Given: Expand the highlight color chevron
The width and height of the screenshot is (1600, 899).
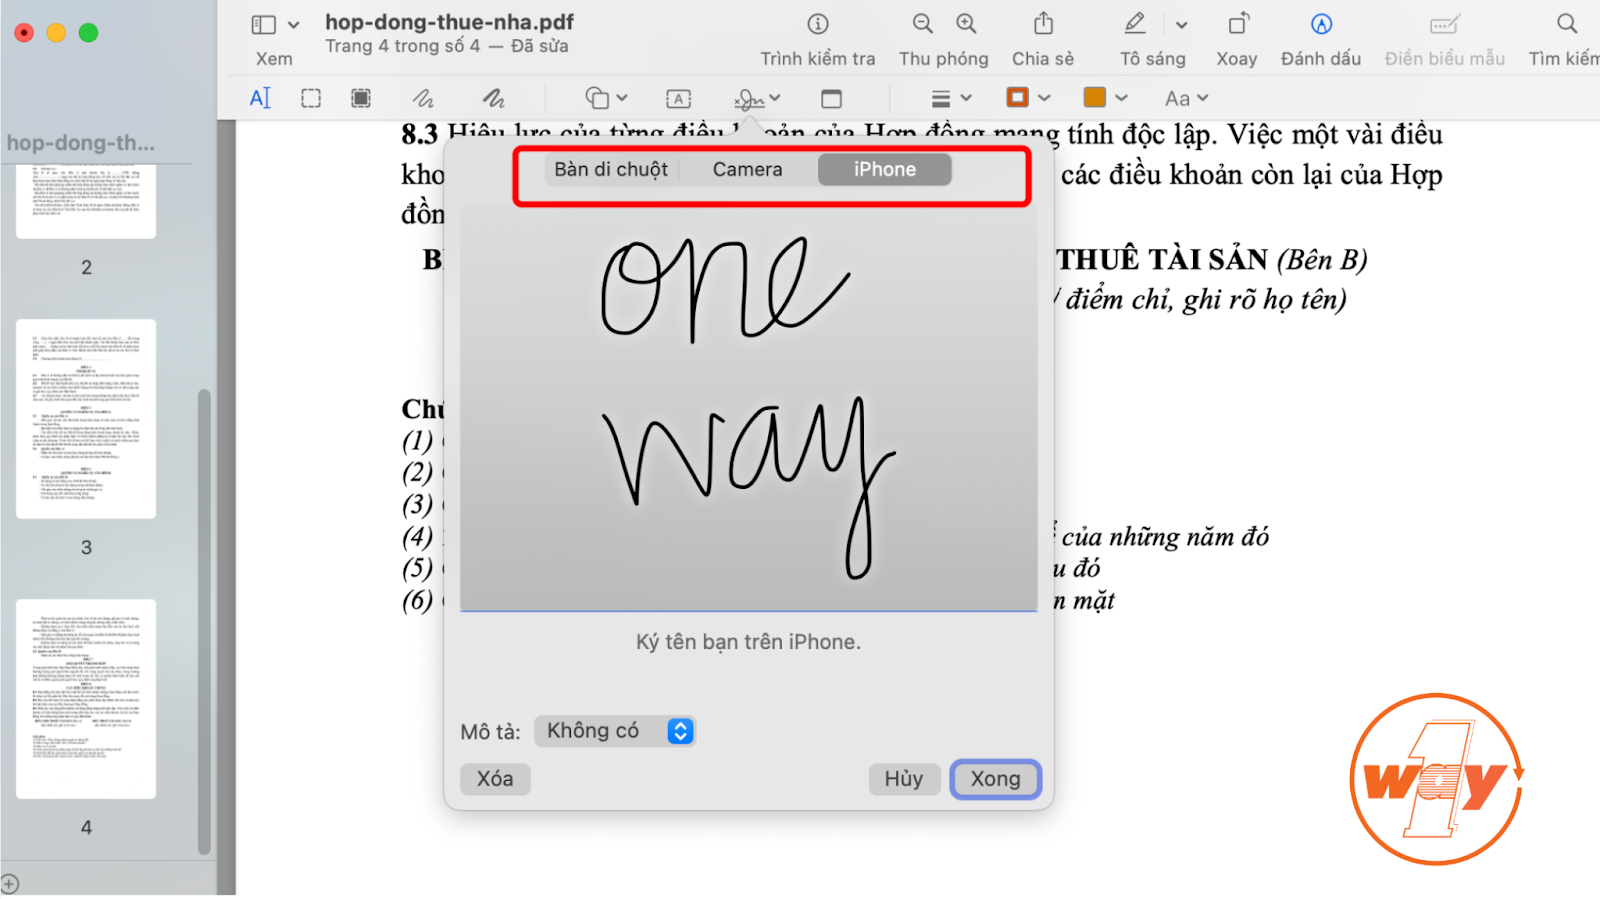Looking at the screenshot, I should coord(1182,25).
